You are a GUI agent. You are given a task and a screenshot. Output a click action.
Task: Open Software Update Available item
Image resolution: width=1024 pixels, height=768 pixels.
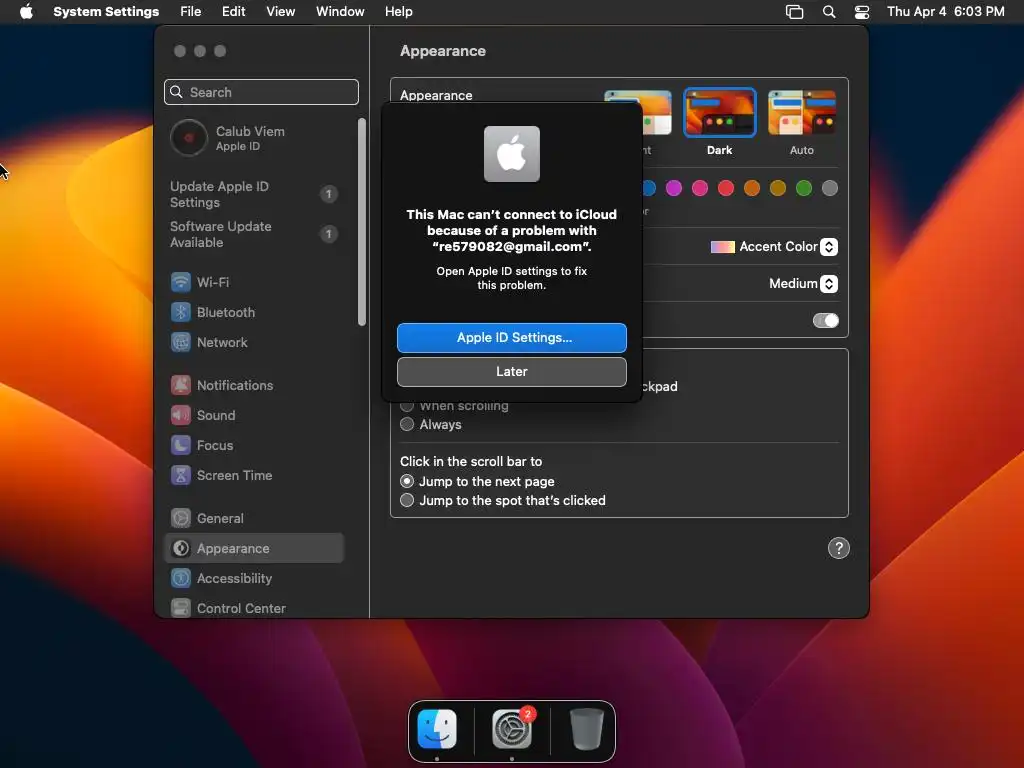click(x=253, y=234)
